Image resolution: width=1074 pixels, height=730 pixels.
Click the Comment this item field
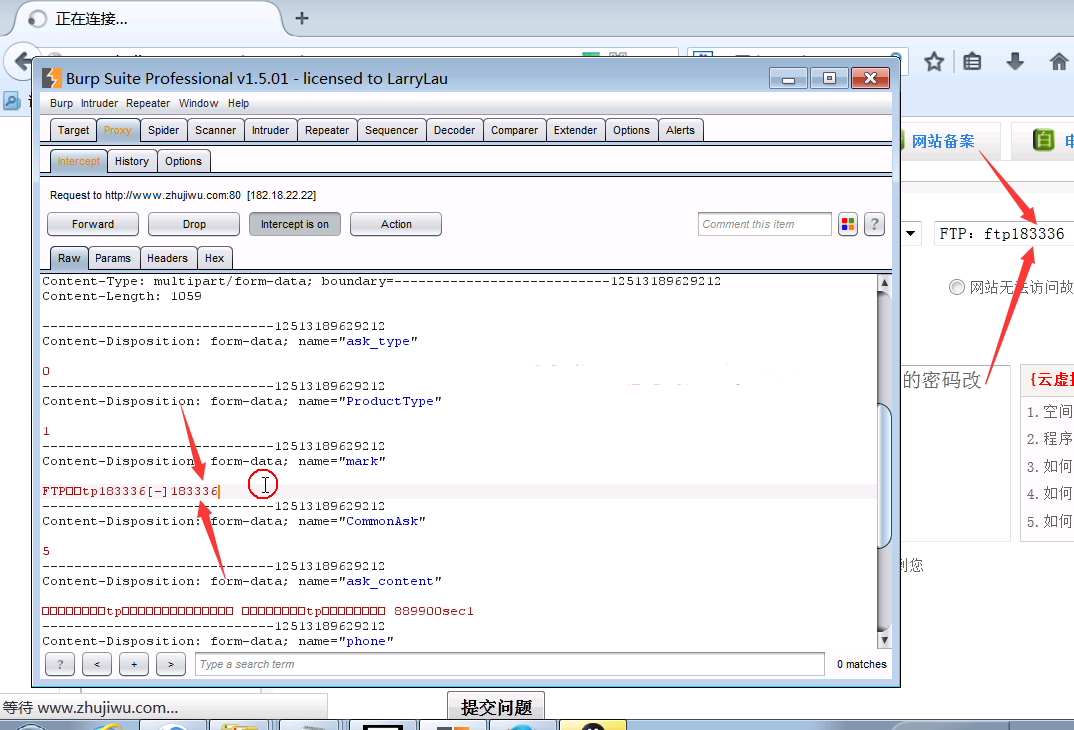[764, 224]
